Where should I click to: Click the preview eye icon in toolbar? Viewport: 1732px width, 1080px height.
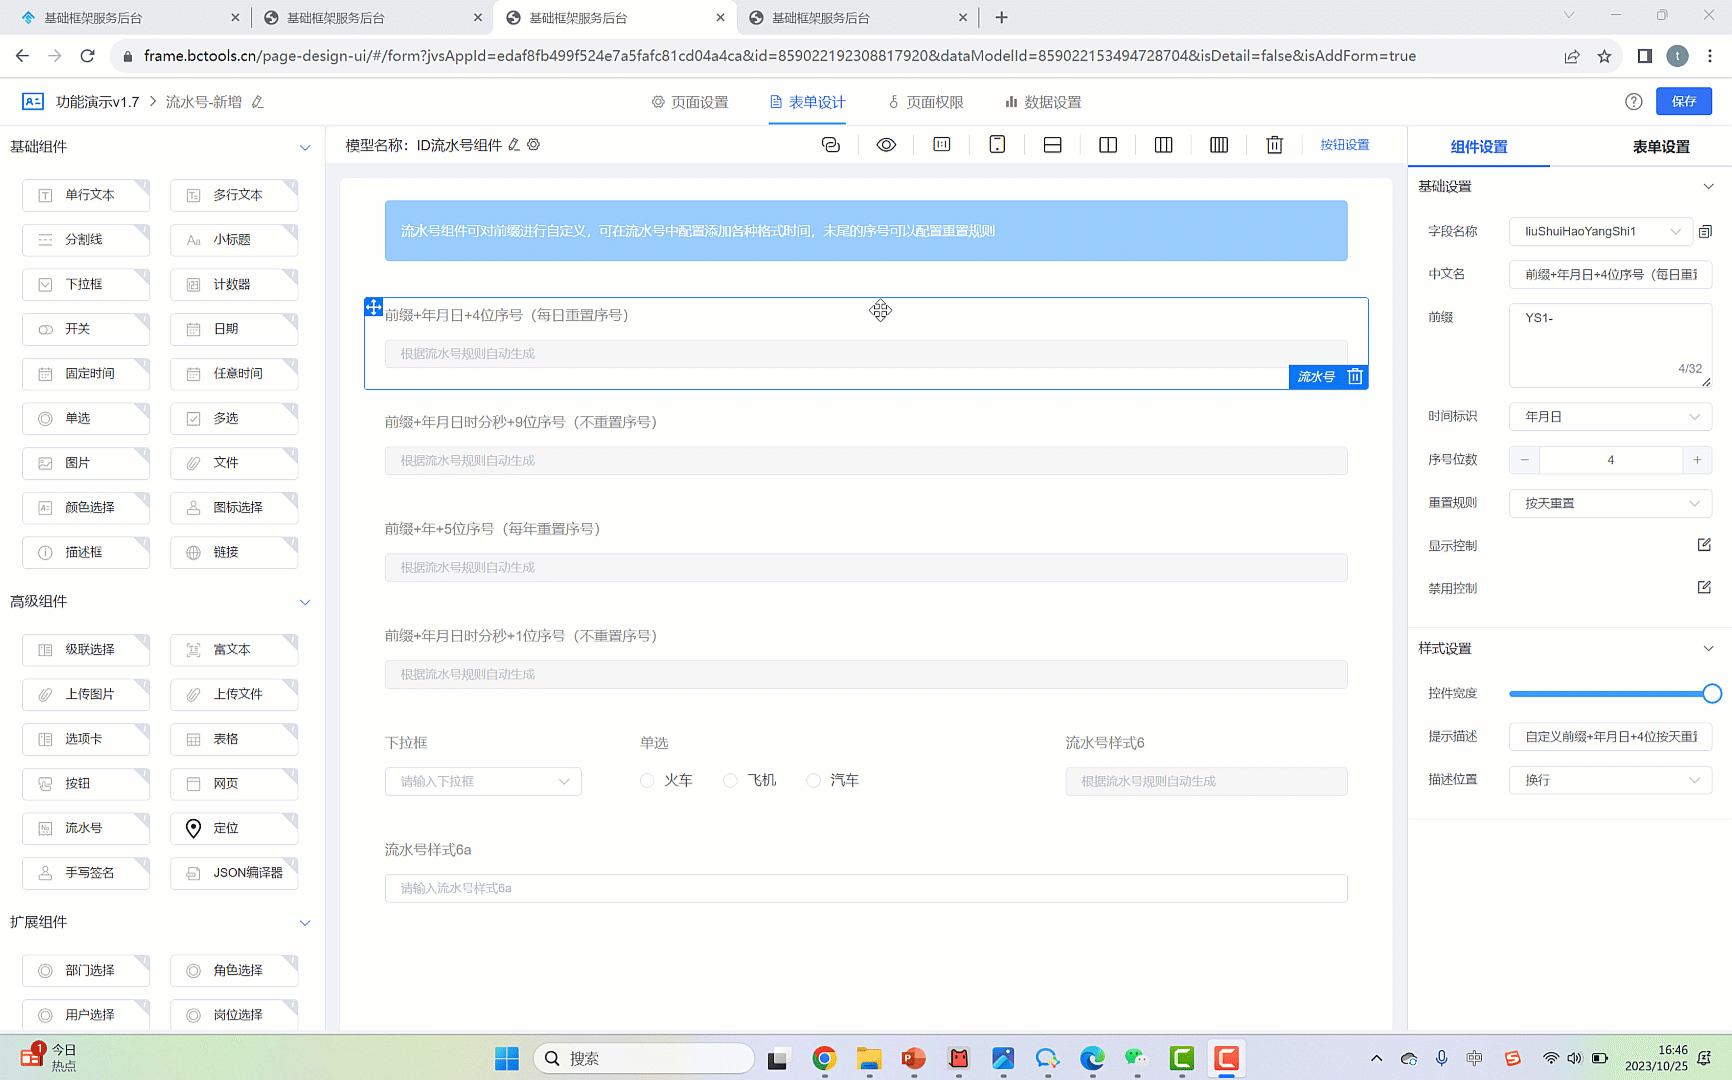[886, 145]
